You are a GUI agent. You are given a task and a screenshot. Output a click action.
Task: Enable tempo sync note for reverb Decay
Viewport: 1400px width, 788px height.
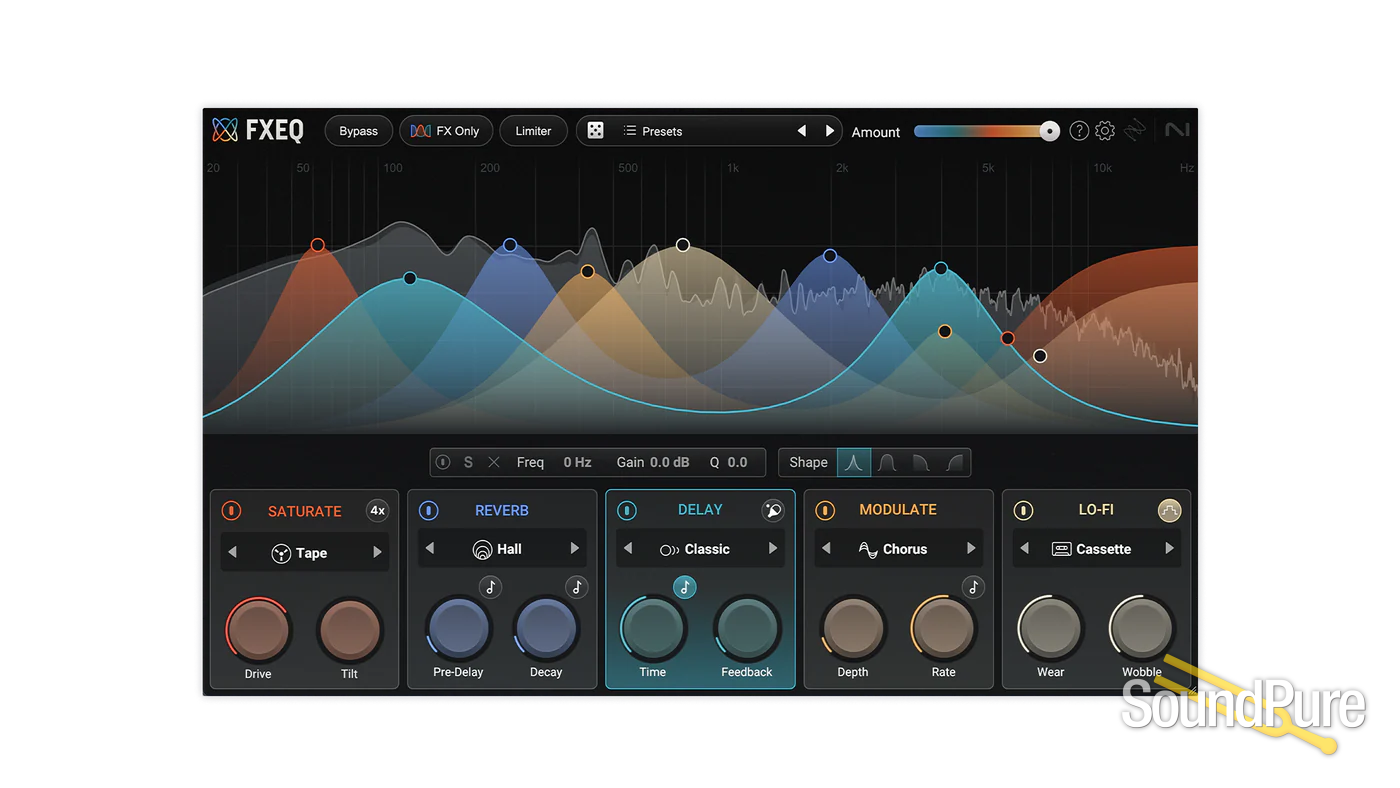point(576,587)
